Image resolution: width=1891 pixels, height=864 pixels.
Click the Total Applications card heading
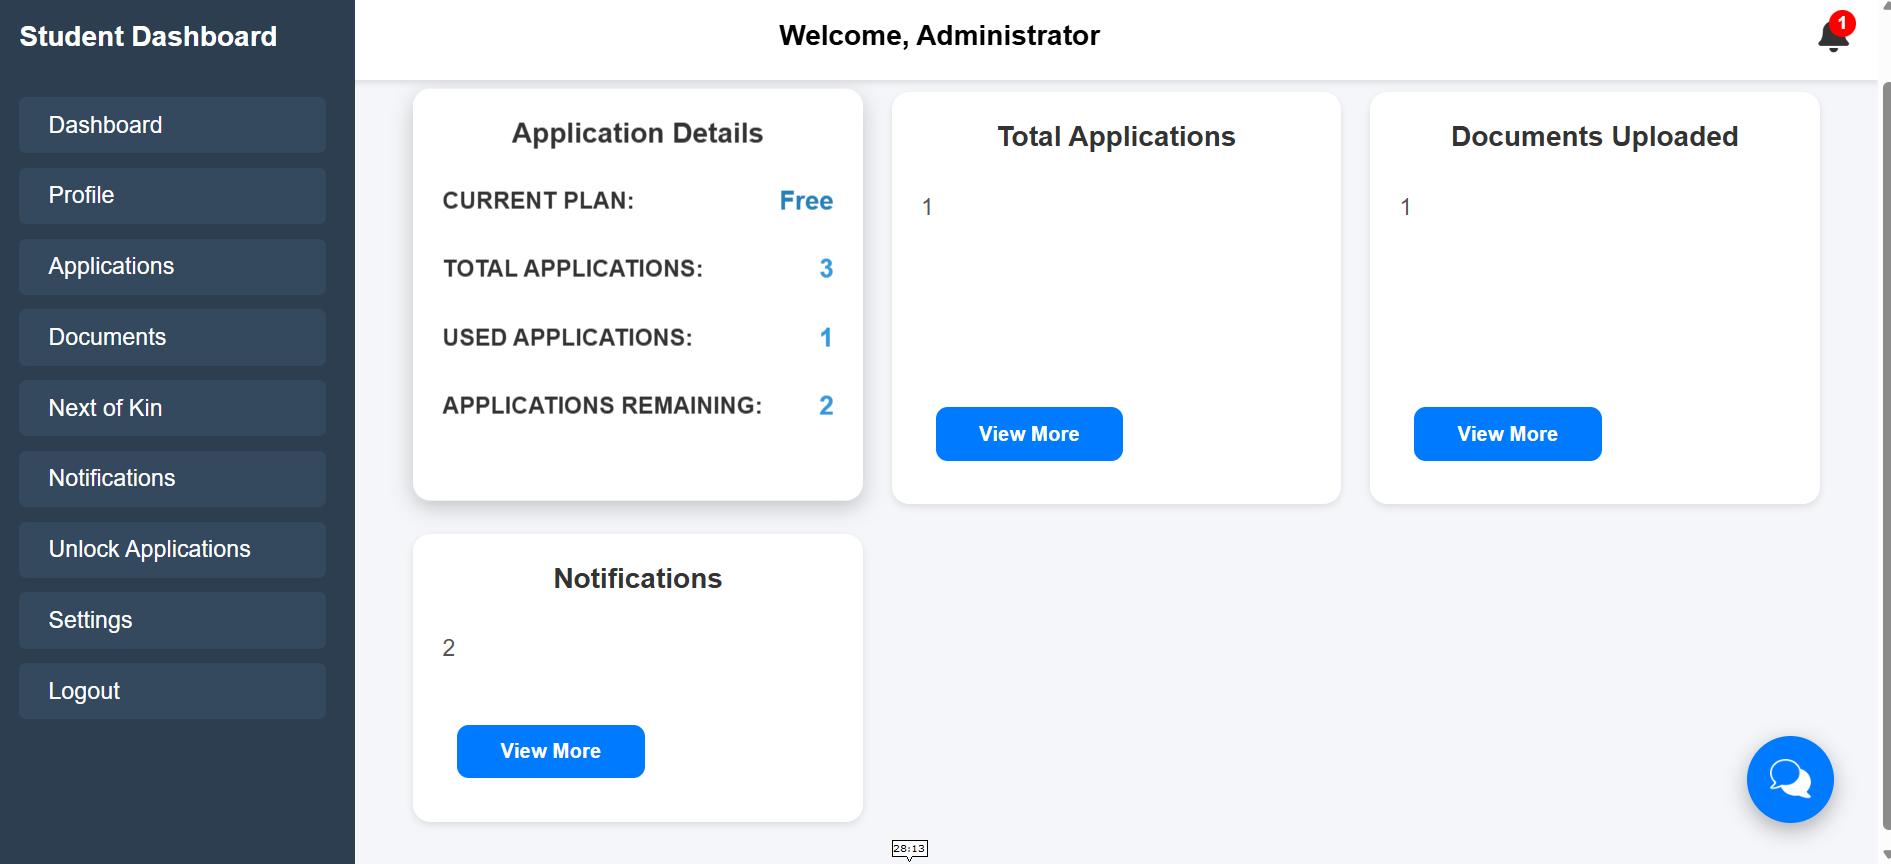(1116, 136)
